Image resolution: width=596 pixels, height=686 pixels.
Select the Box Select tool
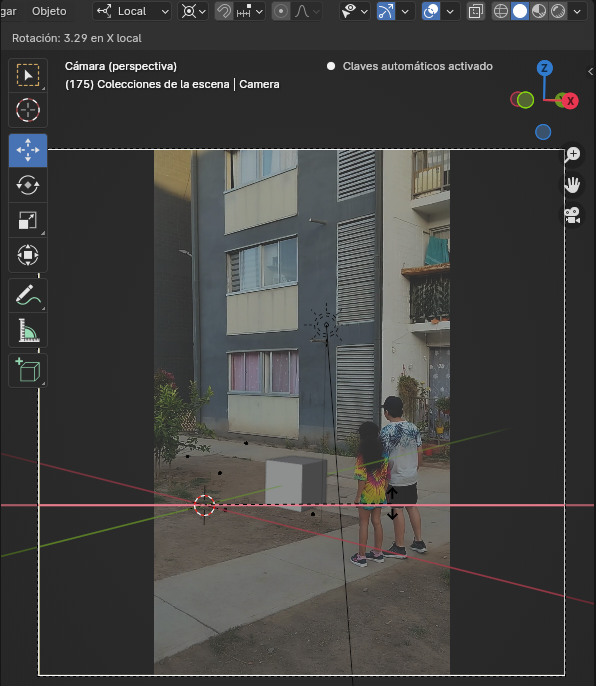click(28, 75)
